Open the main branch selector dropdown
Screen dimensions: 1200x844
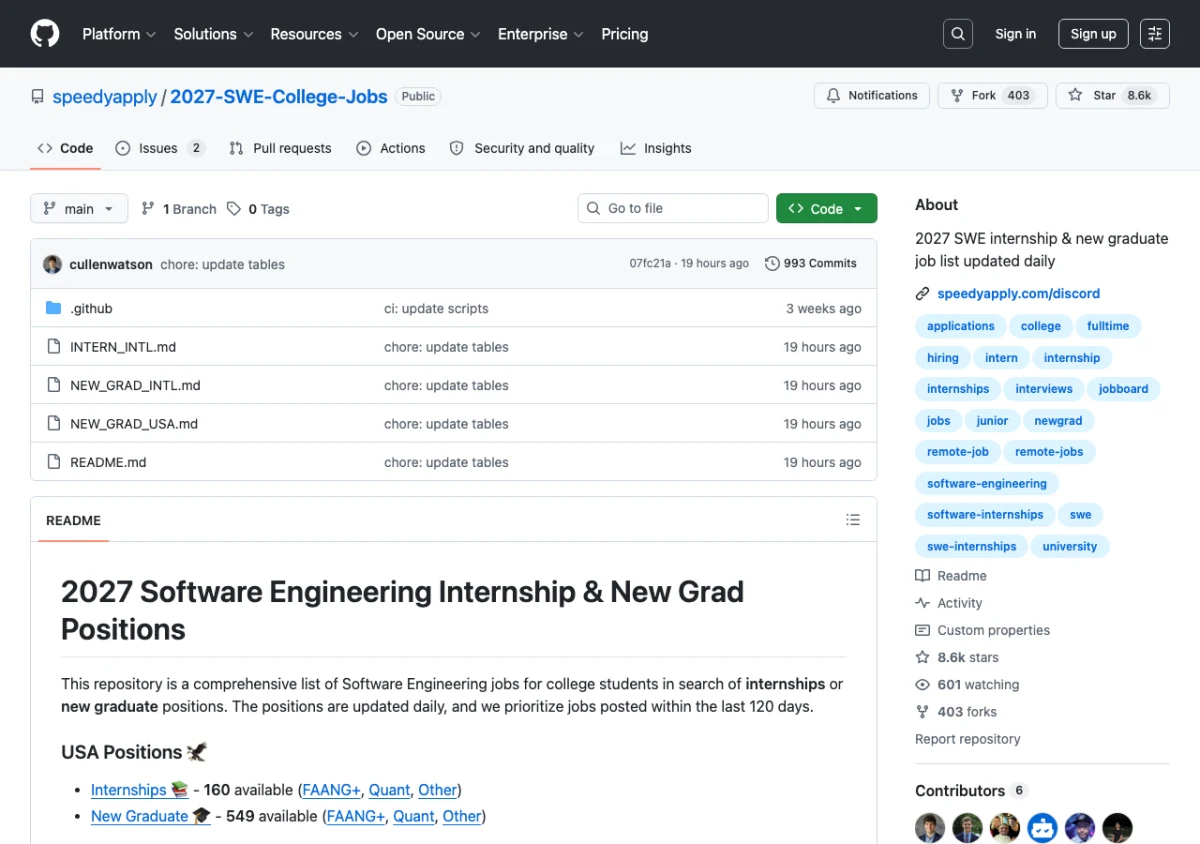(x=79, y=209)
